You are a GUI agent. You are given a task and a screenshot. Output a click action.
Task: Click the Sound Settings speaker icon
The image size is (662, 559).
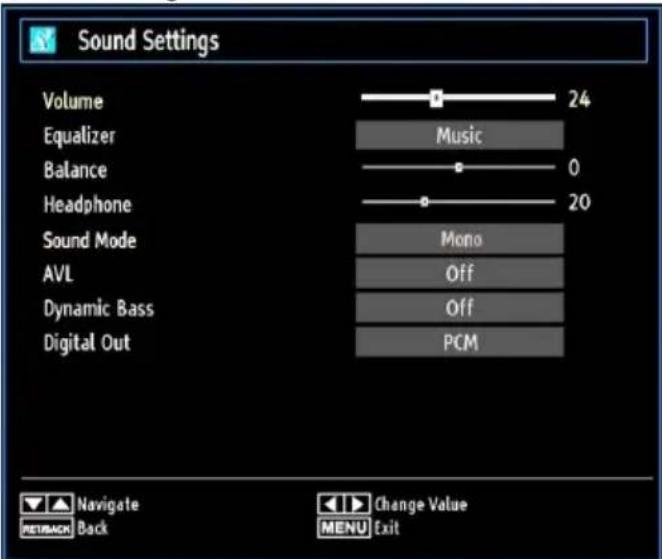pyautogui.click(x=43, y=40)
